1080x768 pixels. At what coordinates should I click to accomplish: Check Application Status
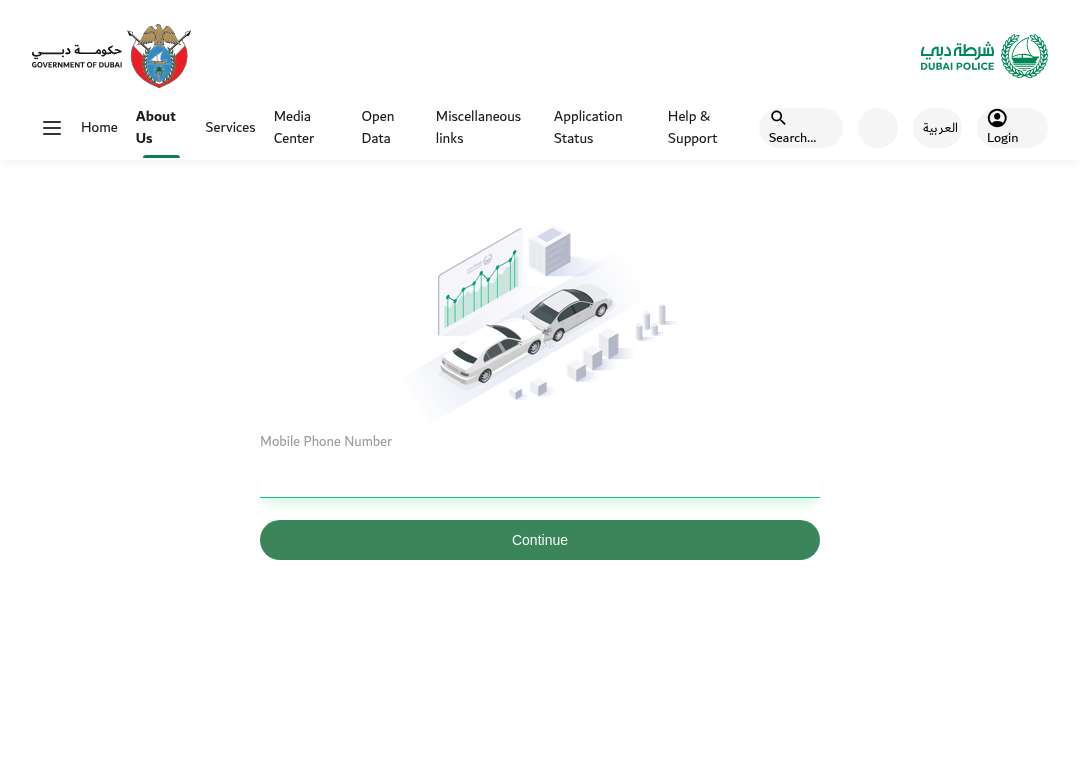pyautogui.click(x=588, y=127)
